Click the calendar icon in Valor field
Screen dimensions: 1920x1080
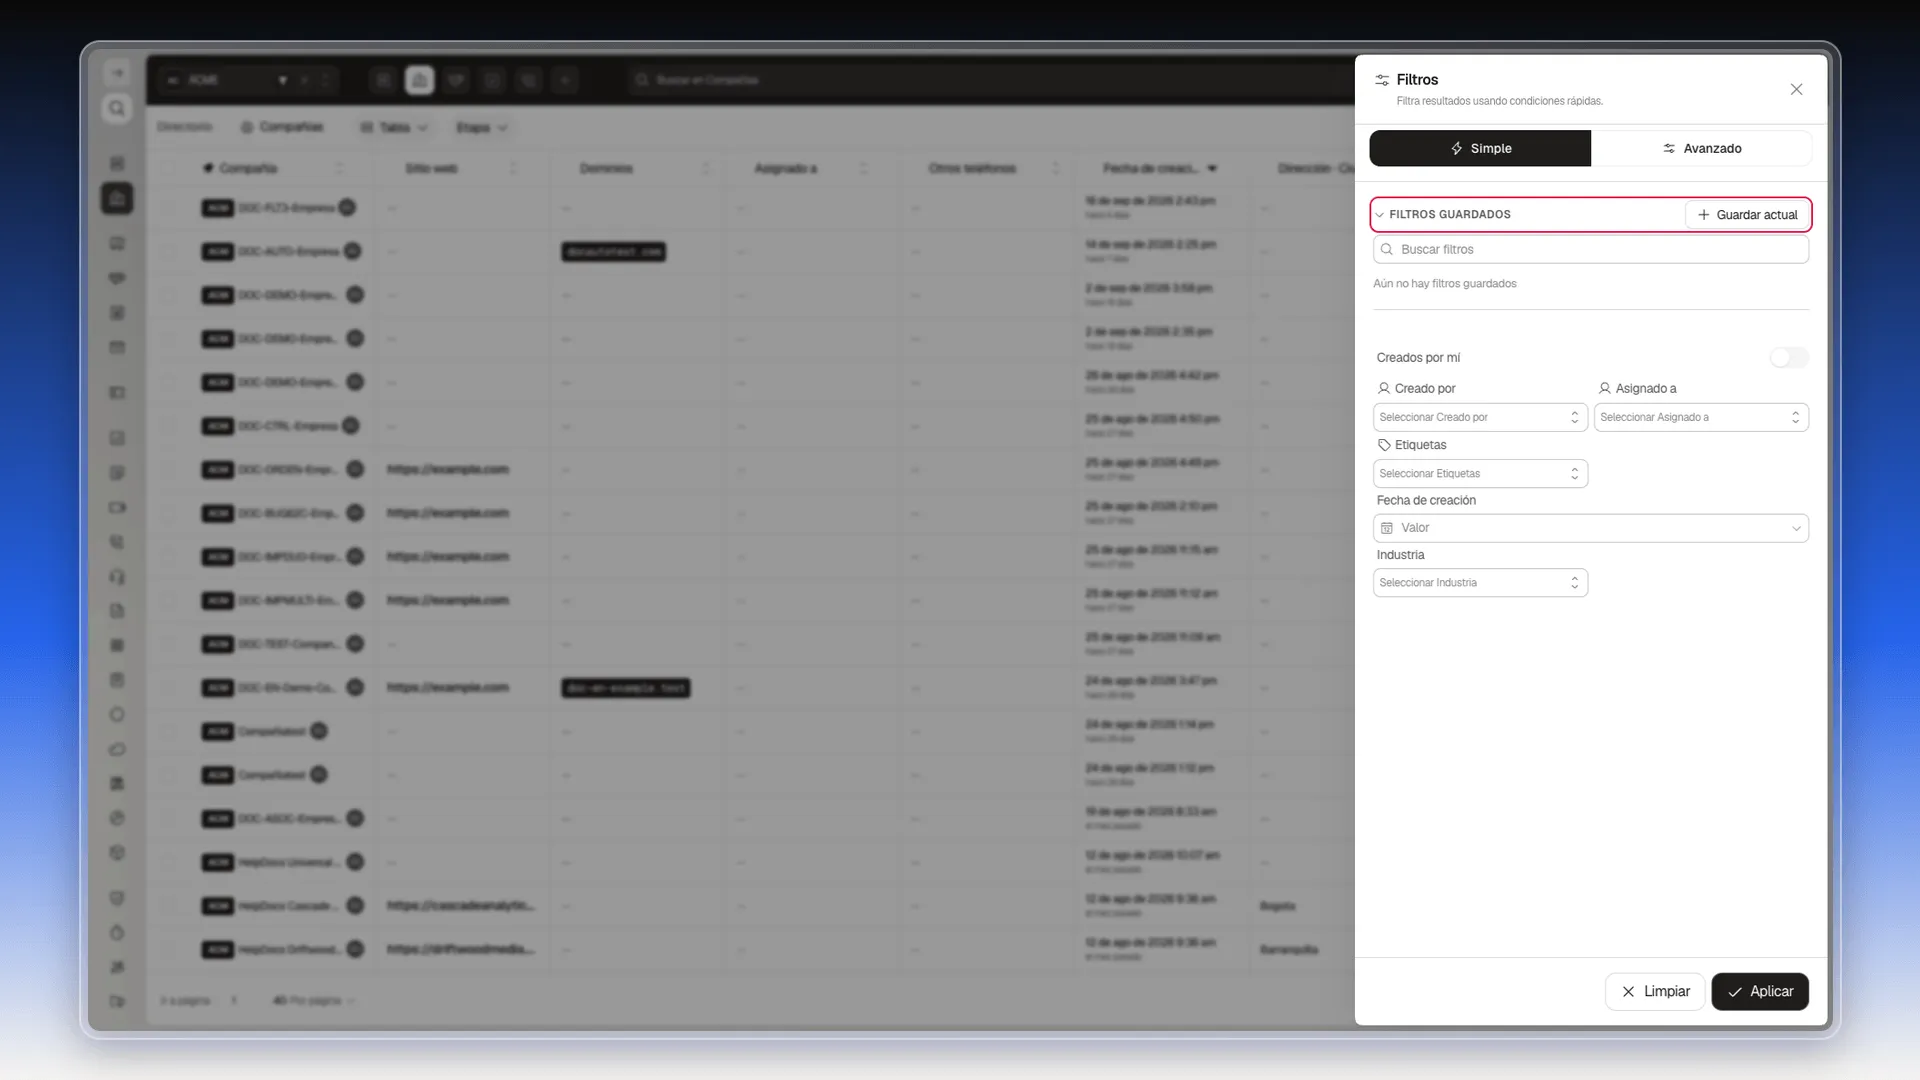pyautogui.click(x=1387, y=528)
